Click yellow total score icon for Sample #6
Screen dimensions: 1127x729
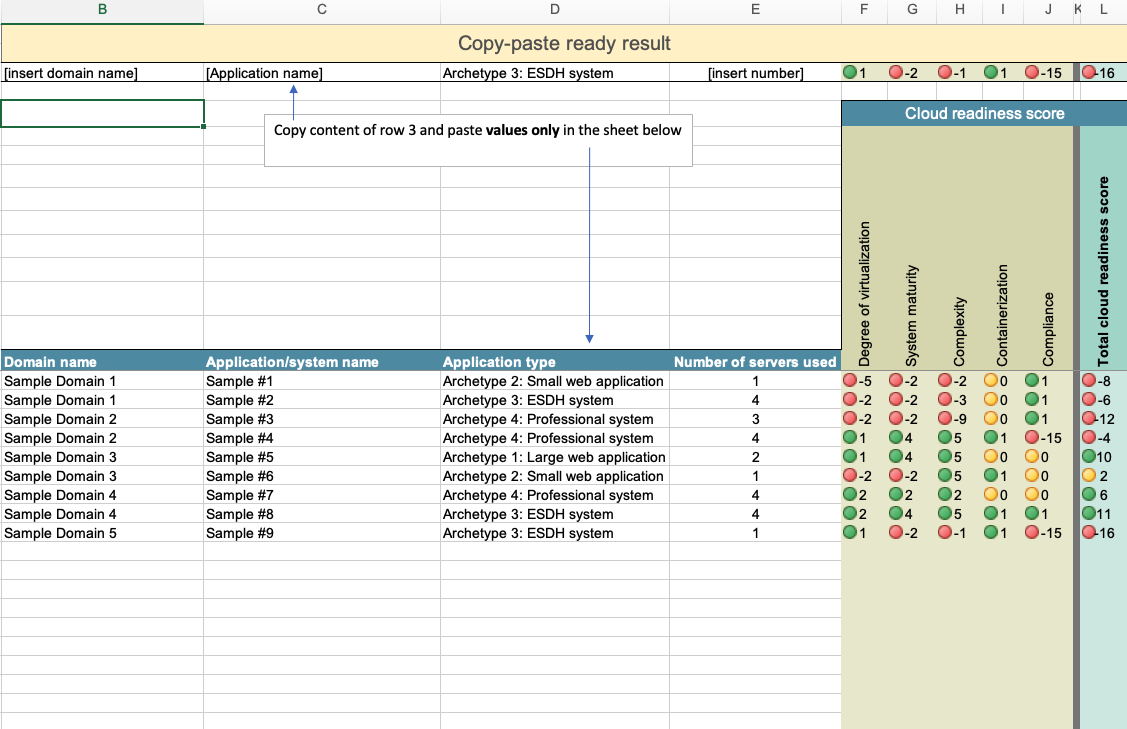pos(1090,476)
